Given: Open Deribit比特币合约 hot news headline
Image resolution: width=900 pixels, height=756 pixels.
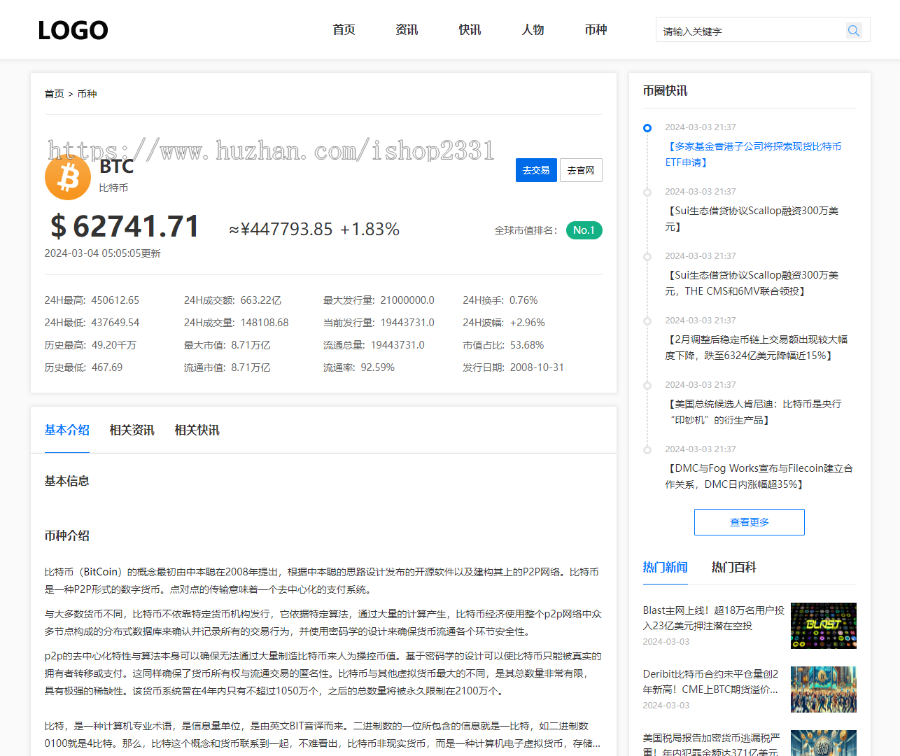Looking at the screenshot, I should coord(711,681).
